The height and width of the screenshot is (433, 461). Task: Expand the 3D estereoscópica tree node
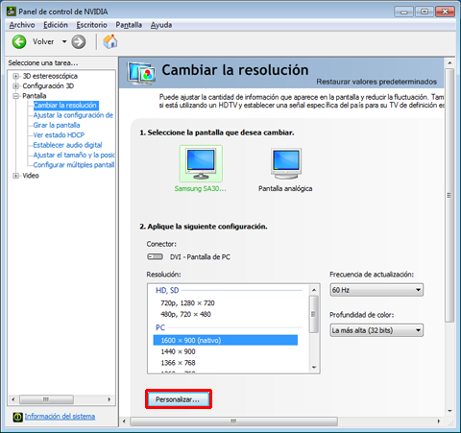pos(16,76)
